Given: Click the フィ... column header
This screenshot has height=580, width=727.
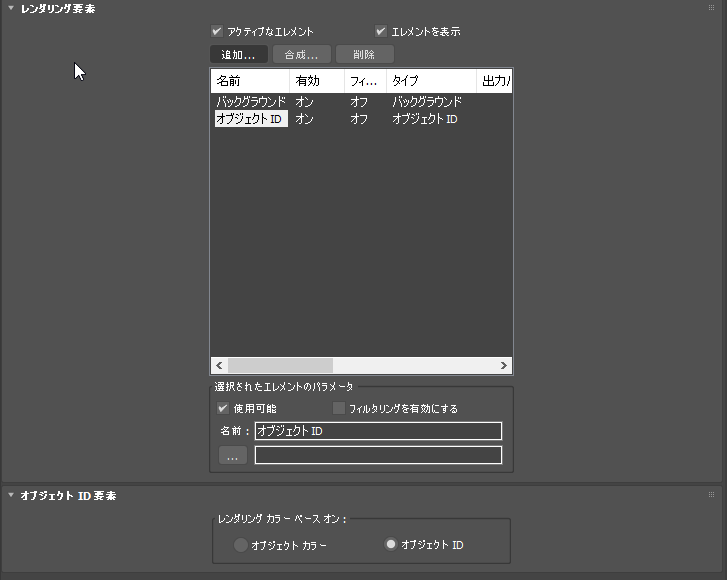Looking at the screenshot, I should (x=365, y=81).
